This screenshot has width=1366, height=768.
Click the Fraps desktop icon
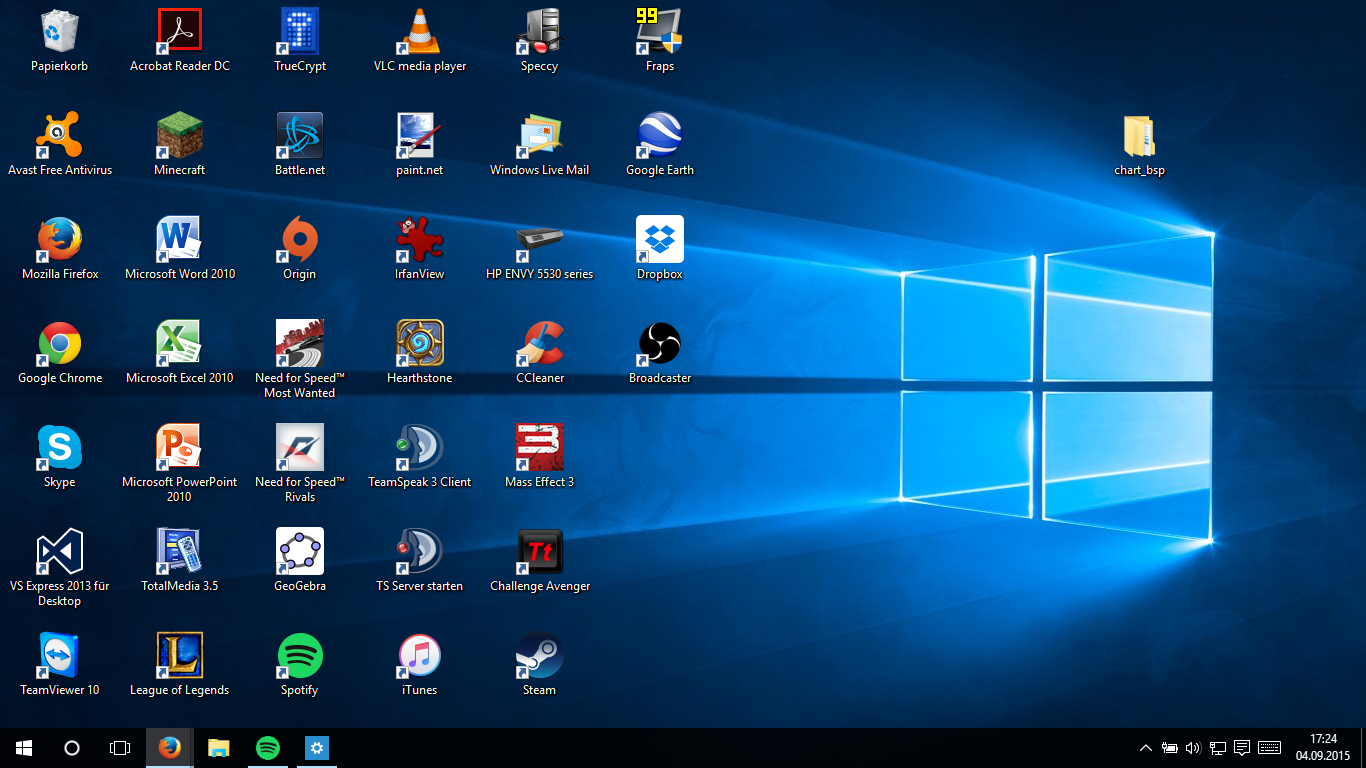(660, 33)
